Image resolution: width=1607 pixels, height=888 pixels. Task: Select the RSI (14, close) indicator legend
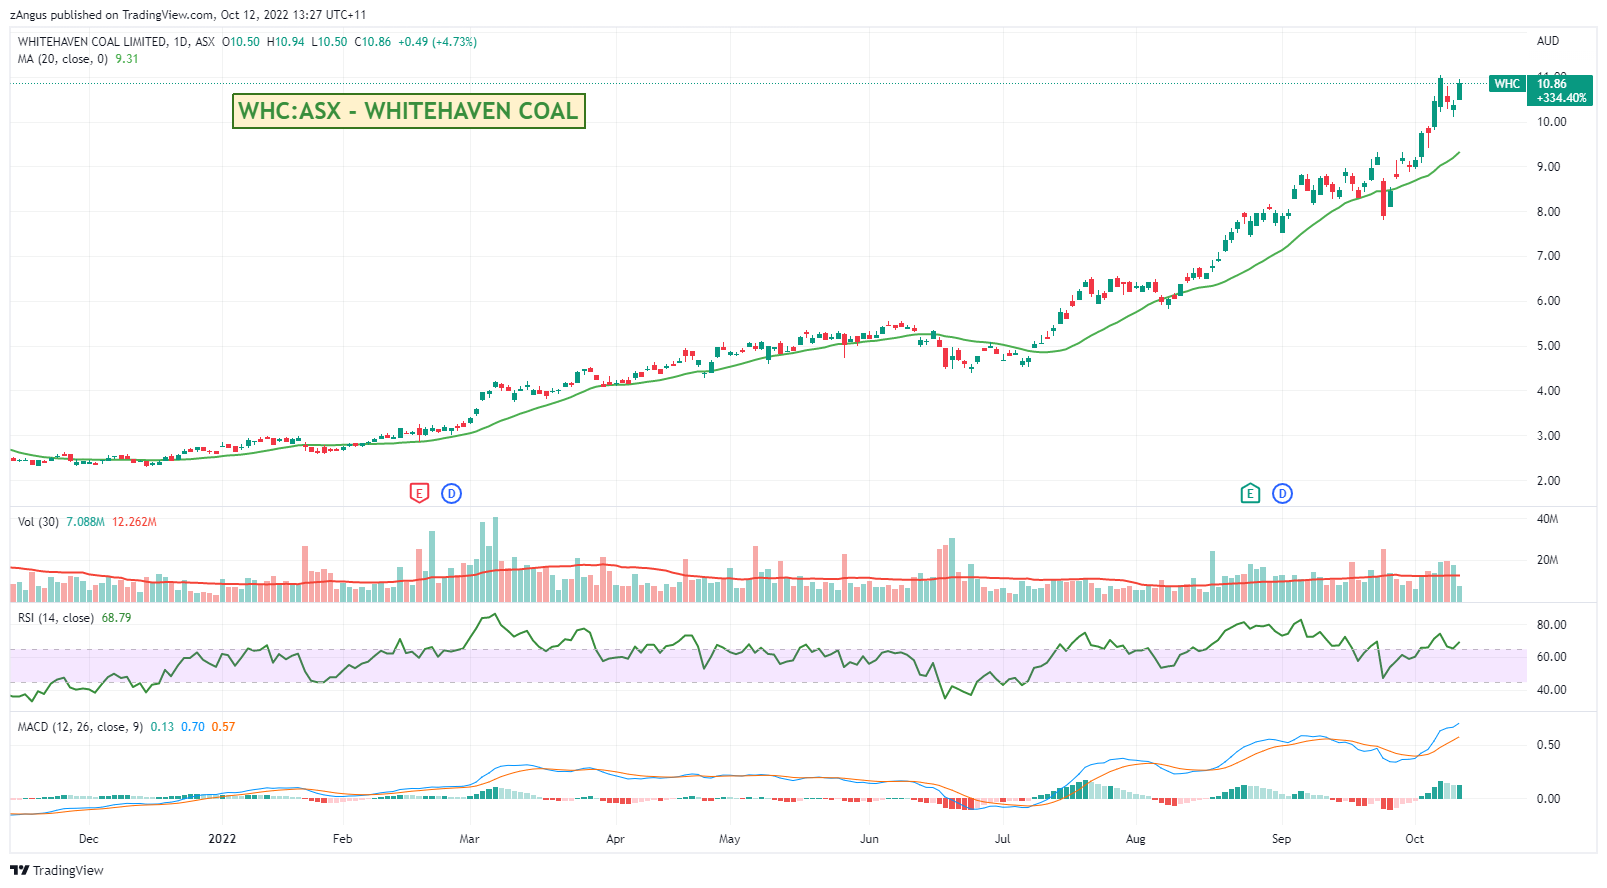click(56, 618)
